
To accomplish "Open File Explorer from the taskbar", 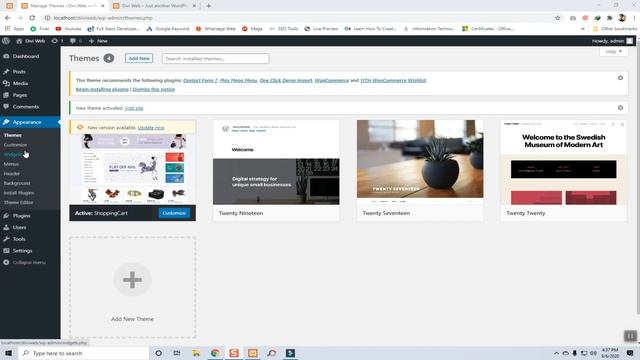I will click(x=196, y=353).
